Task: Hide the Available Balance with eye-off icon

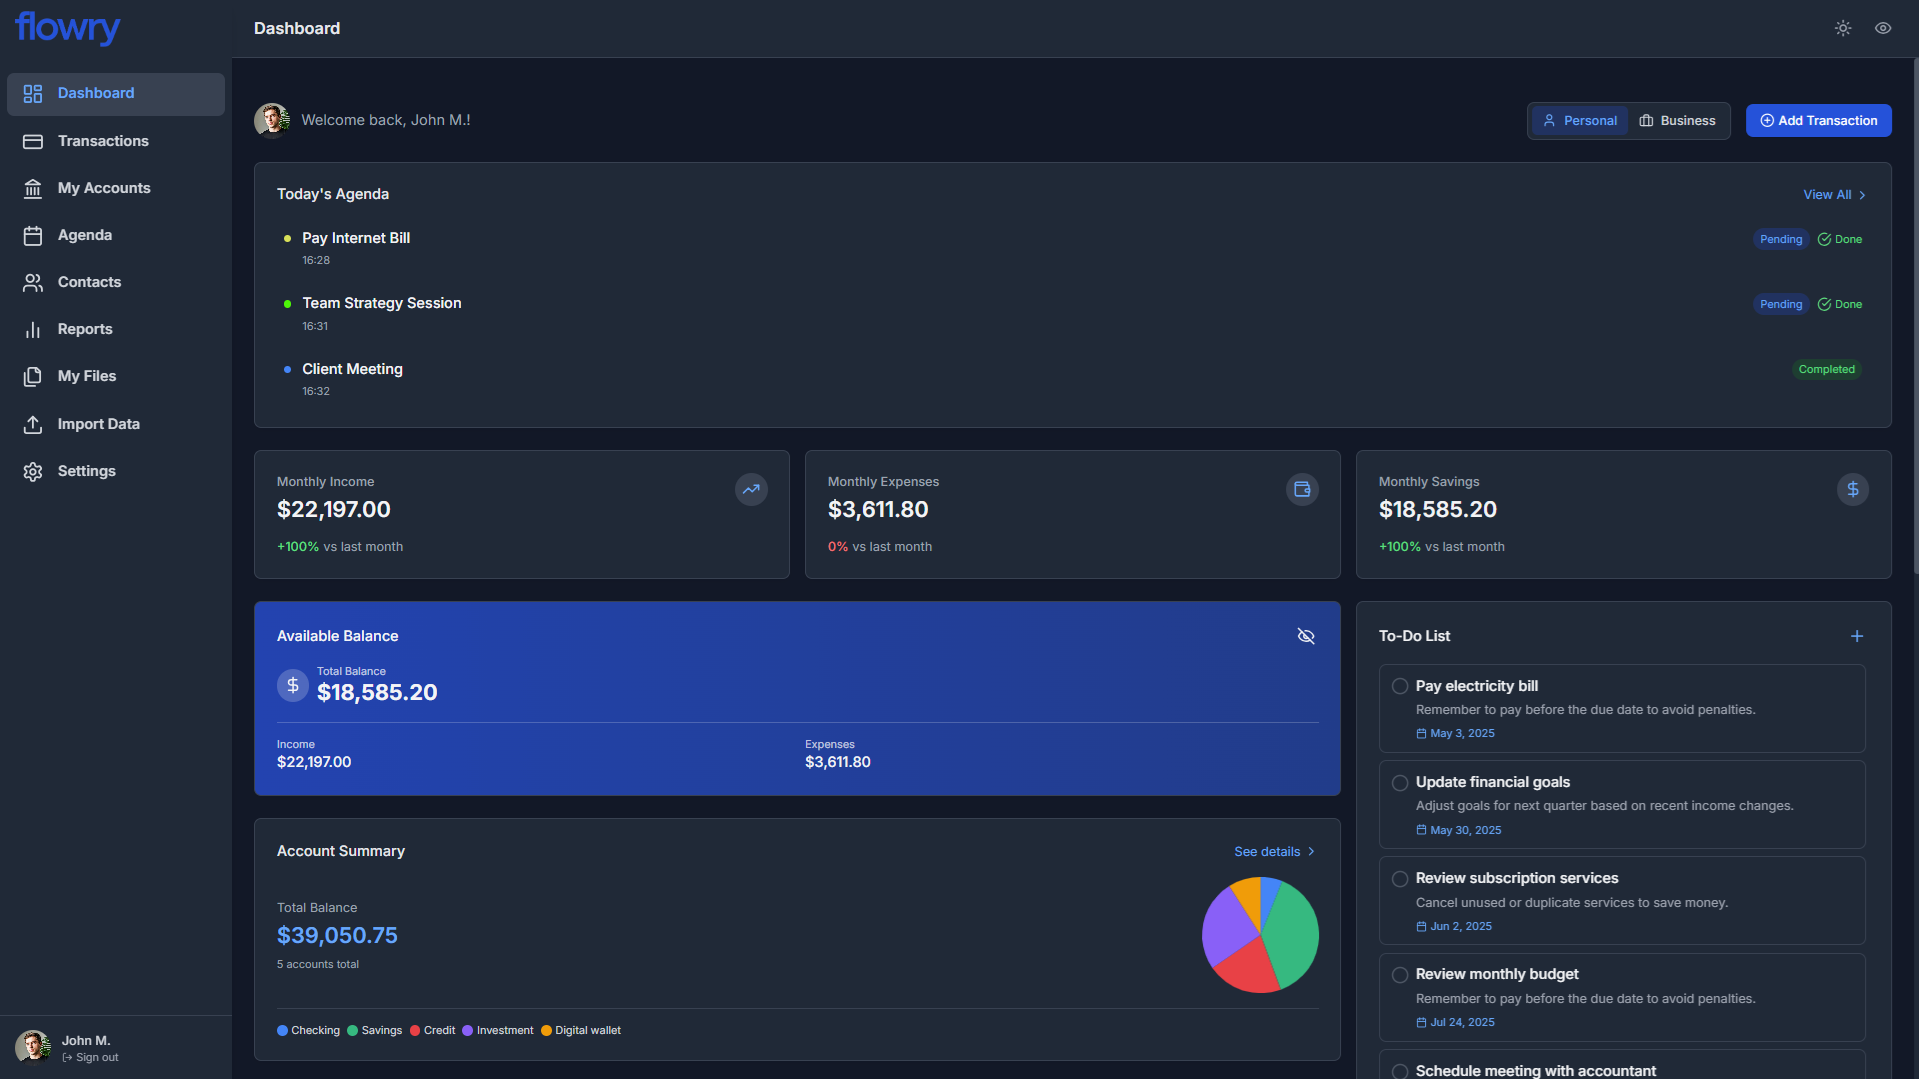Action: tap(1306, 636)
